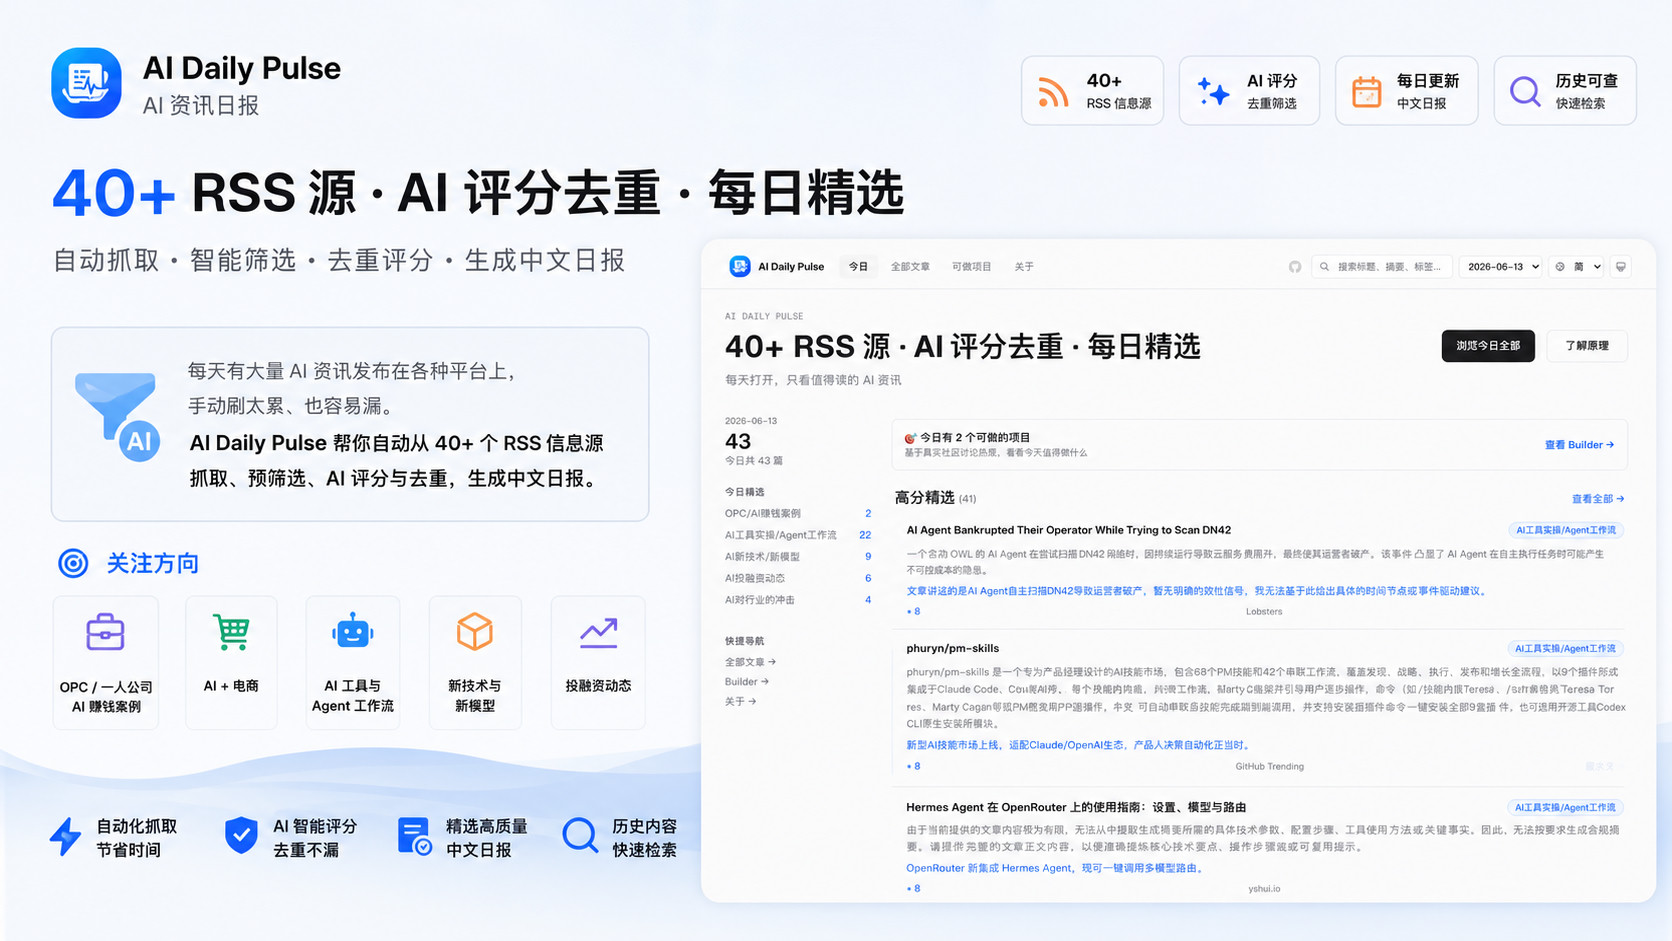Viewport: 1672px width, 941px height.
Task: Open Hermes Agent 在 OpenRouter article title
Action: [x=1076, y=807]
